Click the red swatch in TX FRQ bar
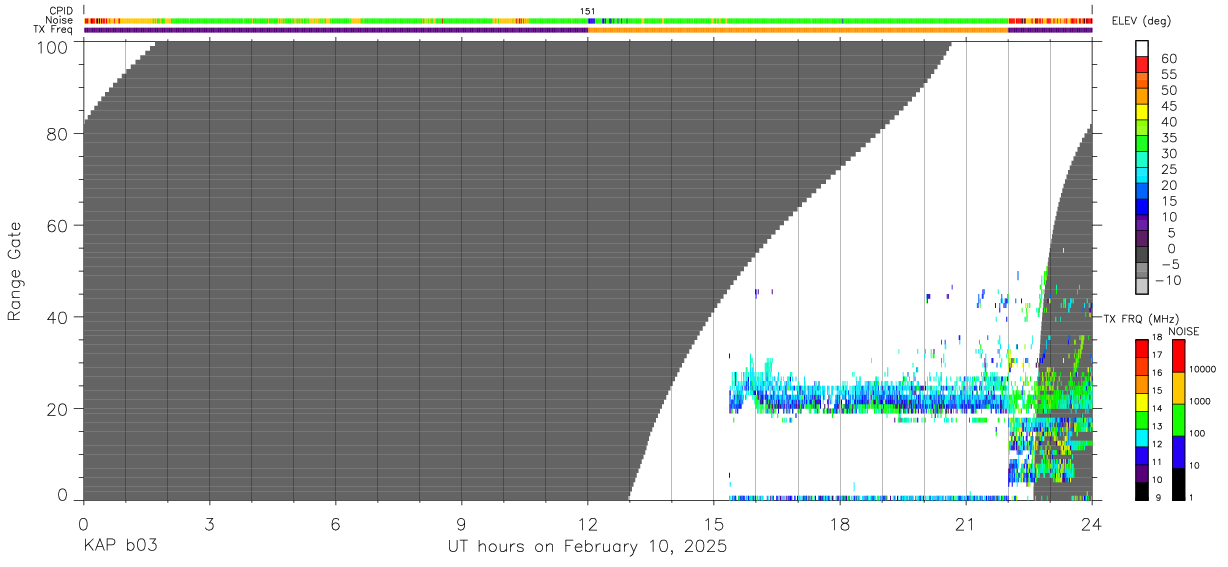This screenshot has height=567, width=1228. tap(1141, 347)
